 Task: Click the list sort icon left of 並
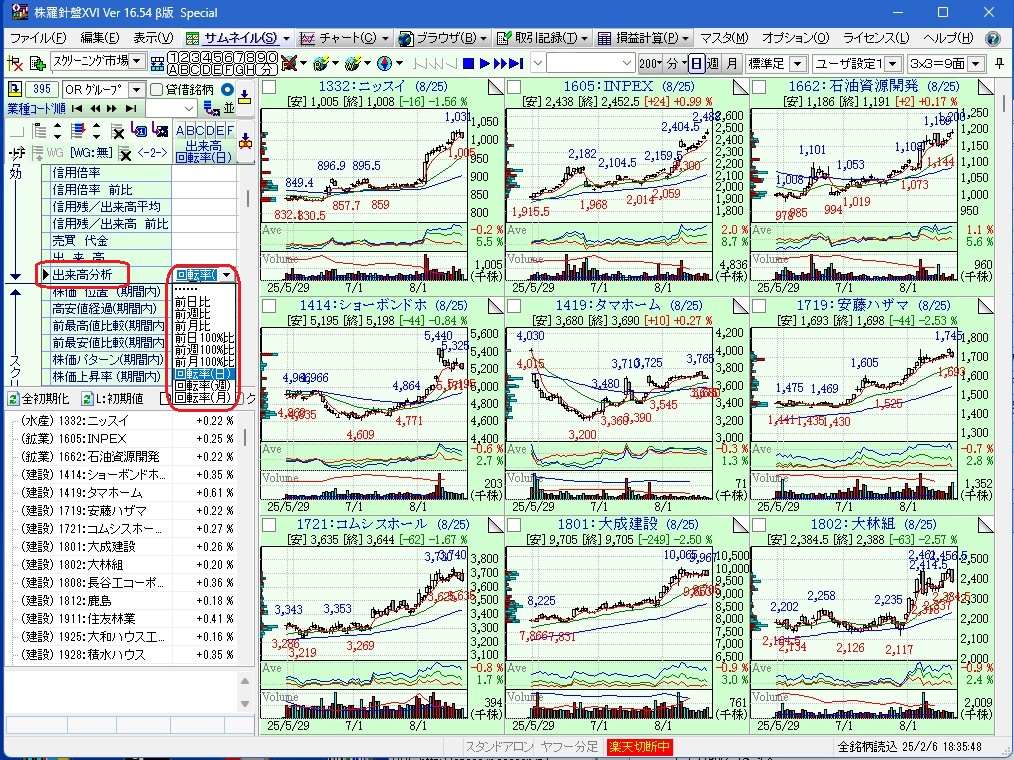pos(211,109)
